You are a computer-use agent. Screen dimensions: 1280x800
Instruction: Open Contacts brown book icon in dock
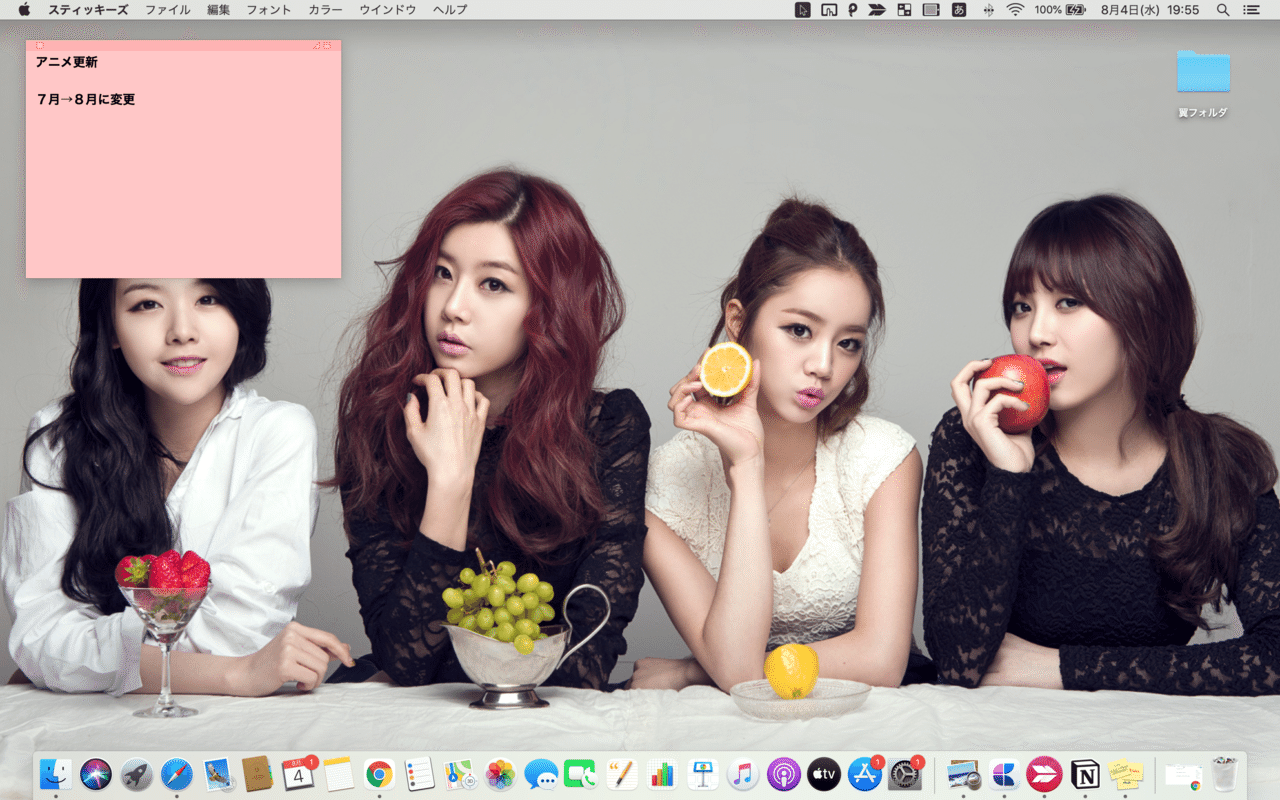click(x=257, y=774)
